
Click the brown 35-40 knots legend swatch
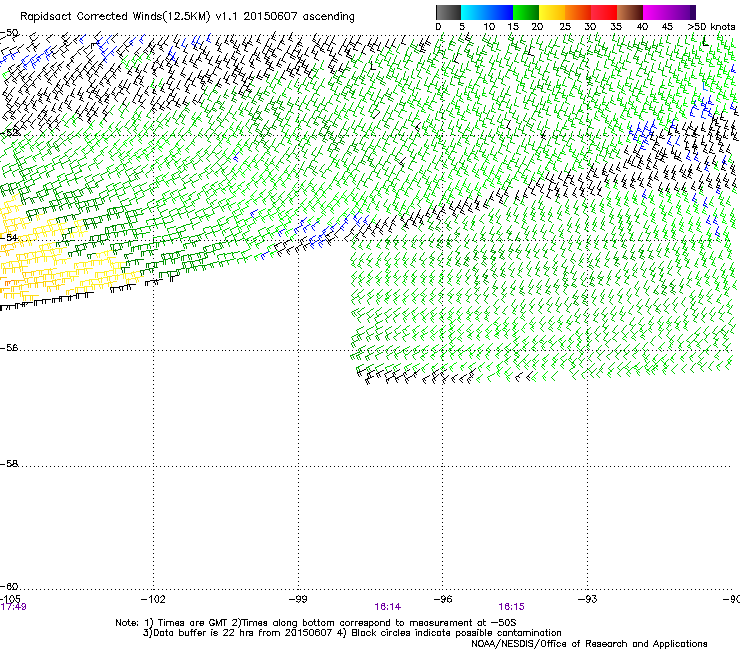630,12
